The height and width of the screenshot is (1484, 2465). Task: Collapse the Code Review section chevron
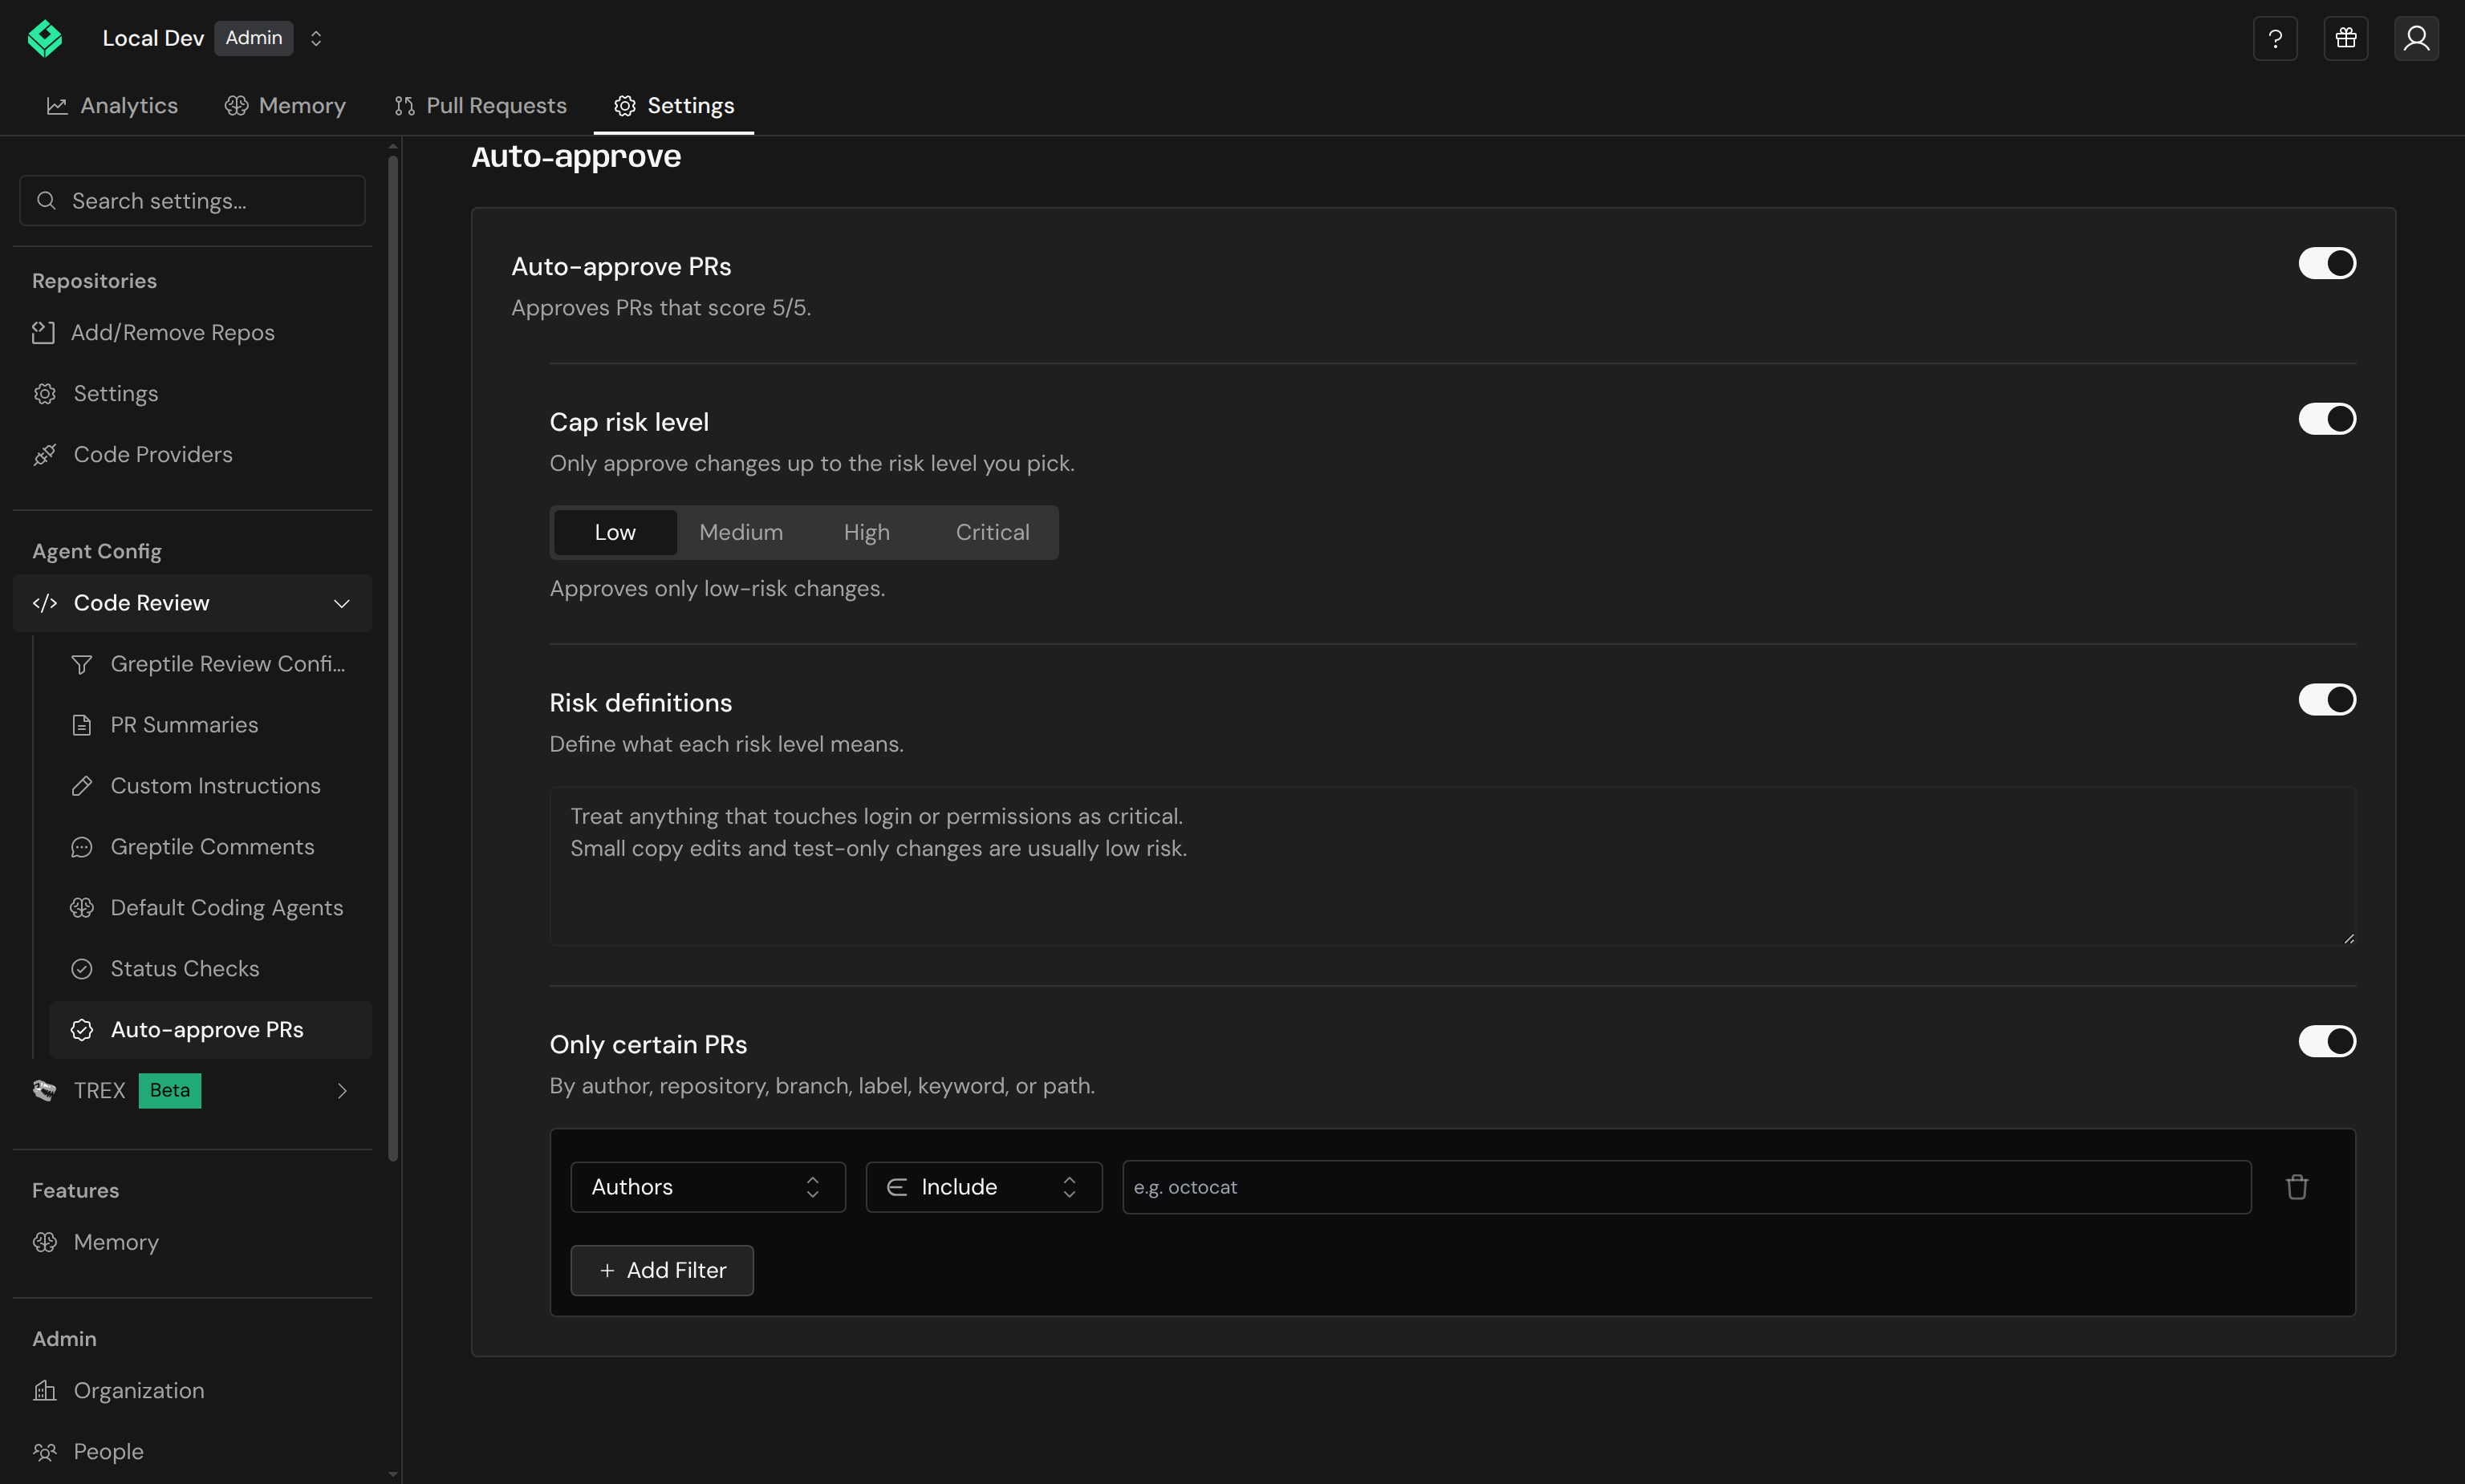coord(341,603)
